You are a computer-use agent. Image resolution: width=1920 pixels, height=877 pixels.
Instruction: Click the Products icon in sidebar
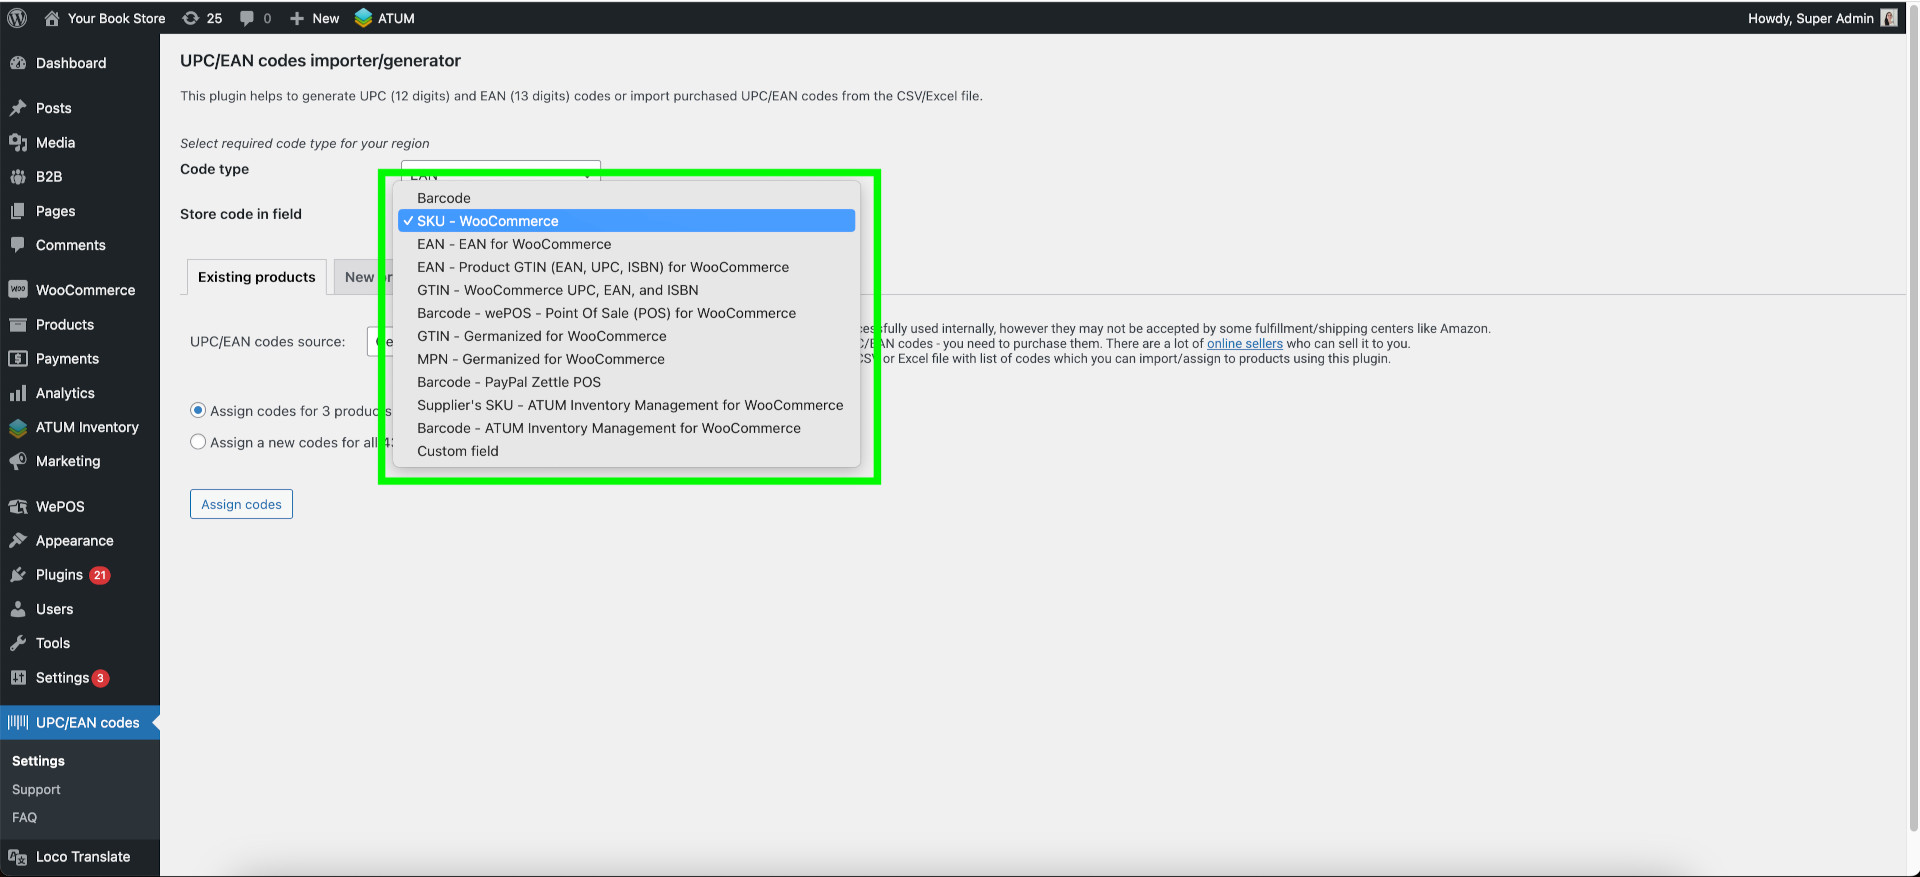tap(18, 325)
